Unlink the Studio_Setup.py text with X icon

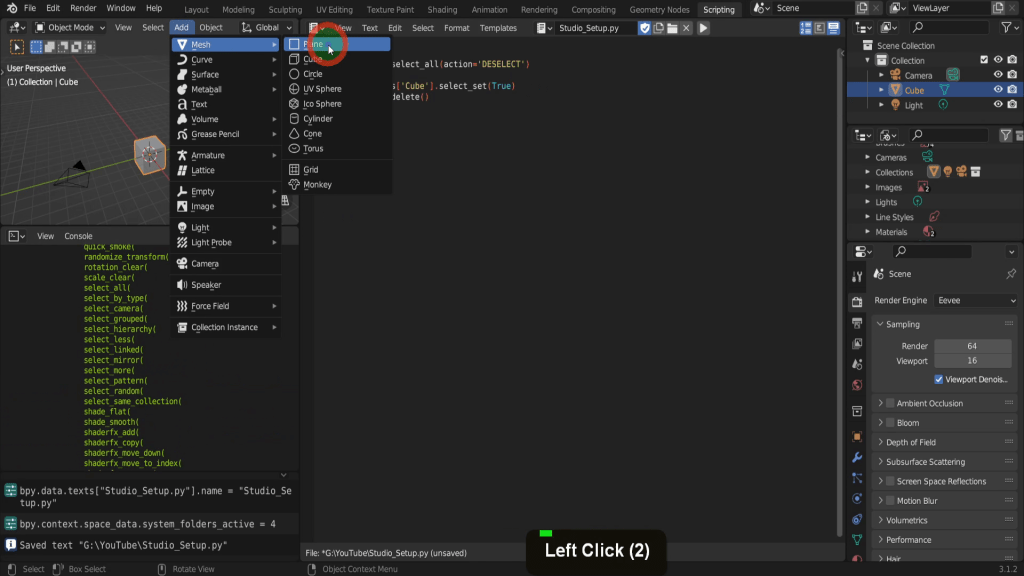click(x=686, y=28)
